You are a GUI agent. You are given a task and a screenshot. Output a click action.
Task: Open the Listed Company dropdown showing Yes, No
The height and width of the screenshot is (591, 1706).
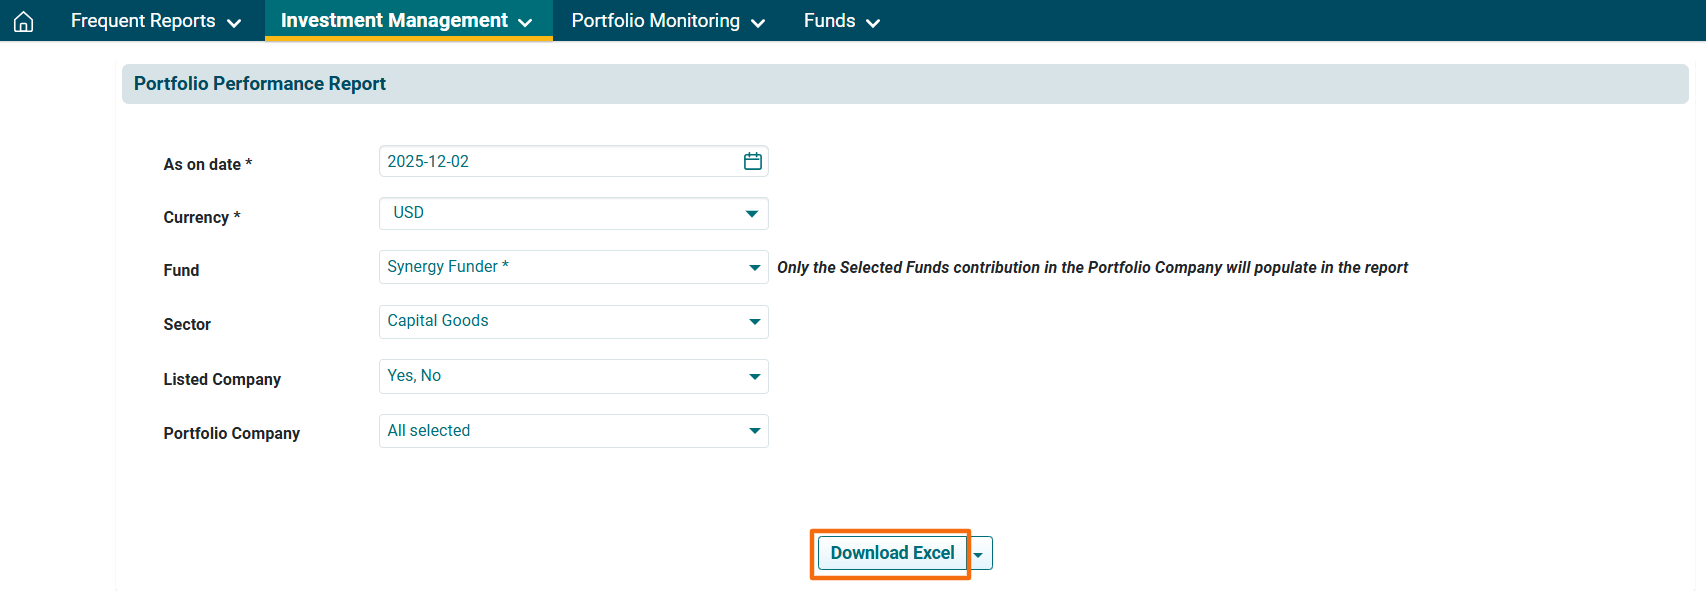[572, 376]
